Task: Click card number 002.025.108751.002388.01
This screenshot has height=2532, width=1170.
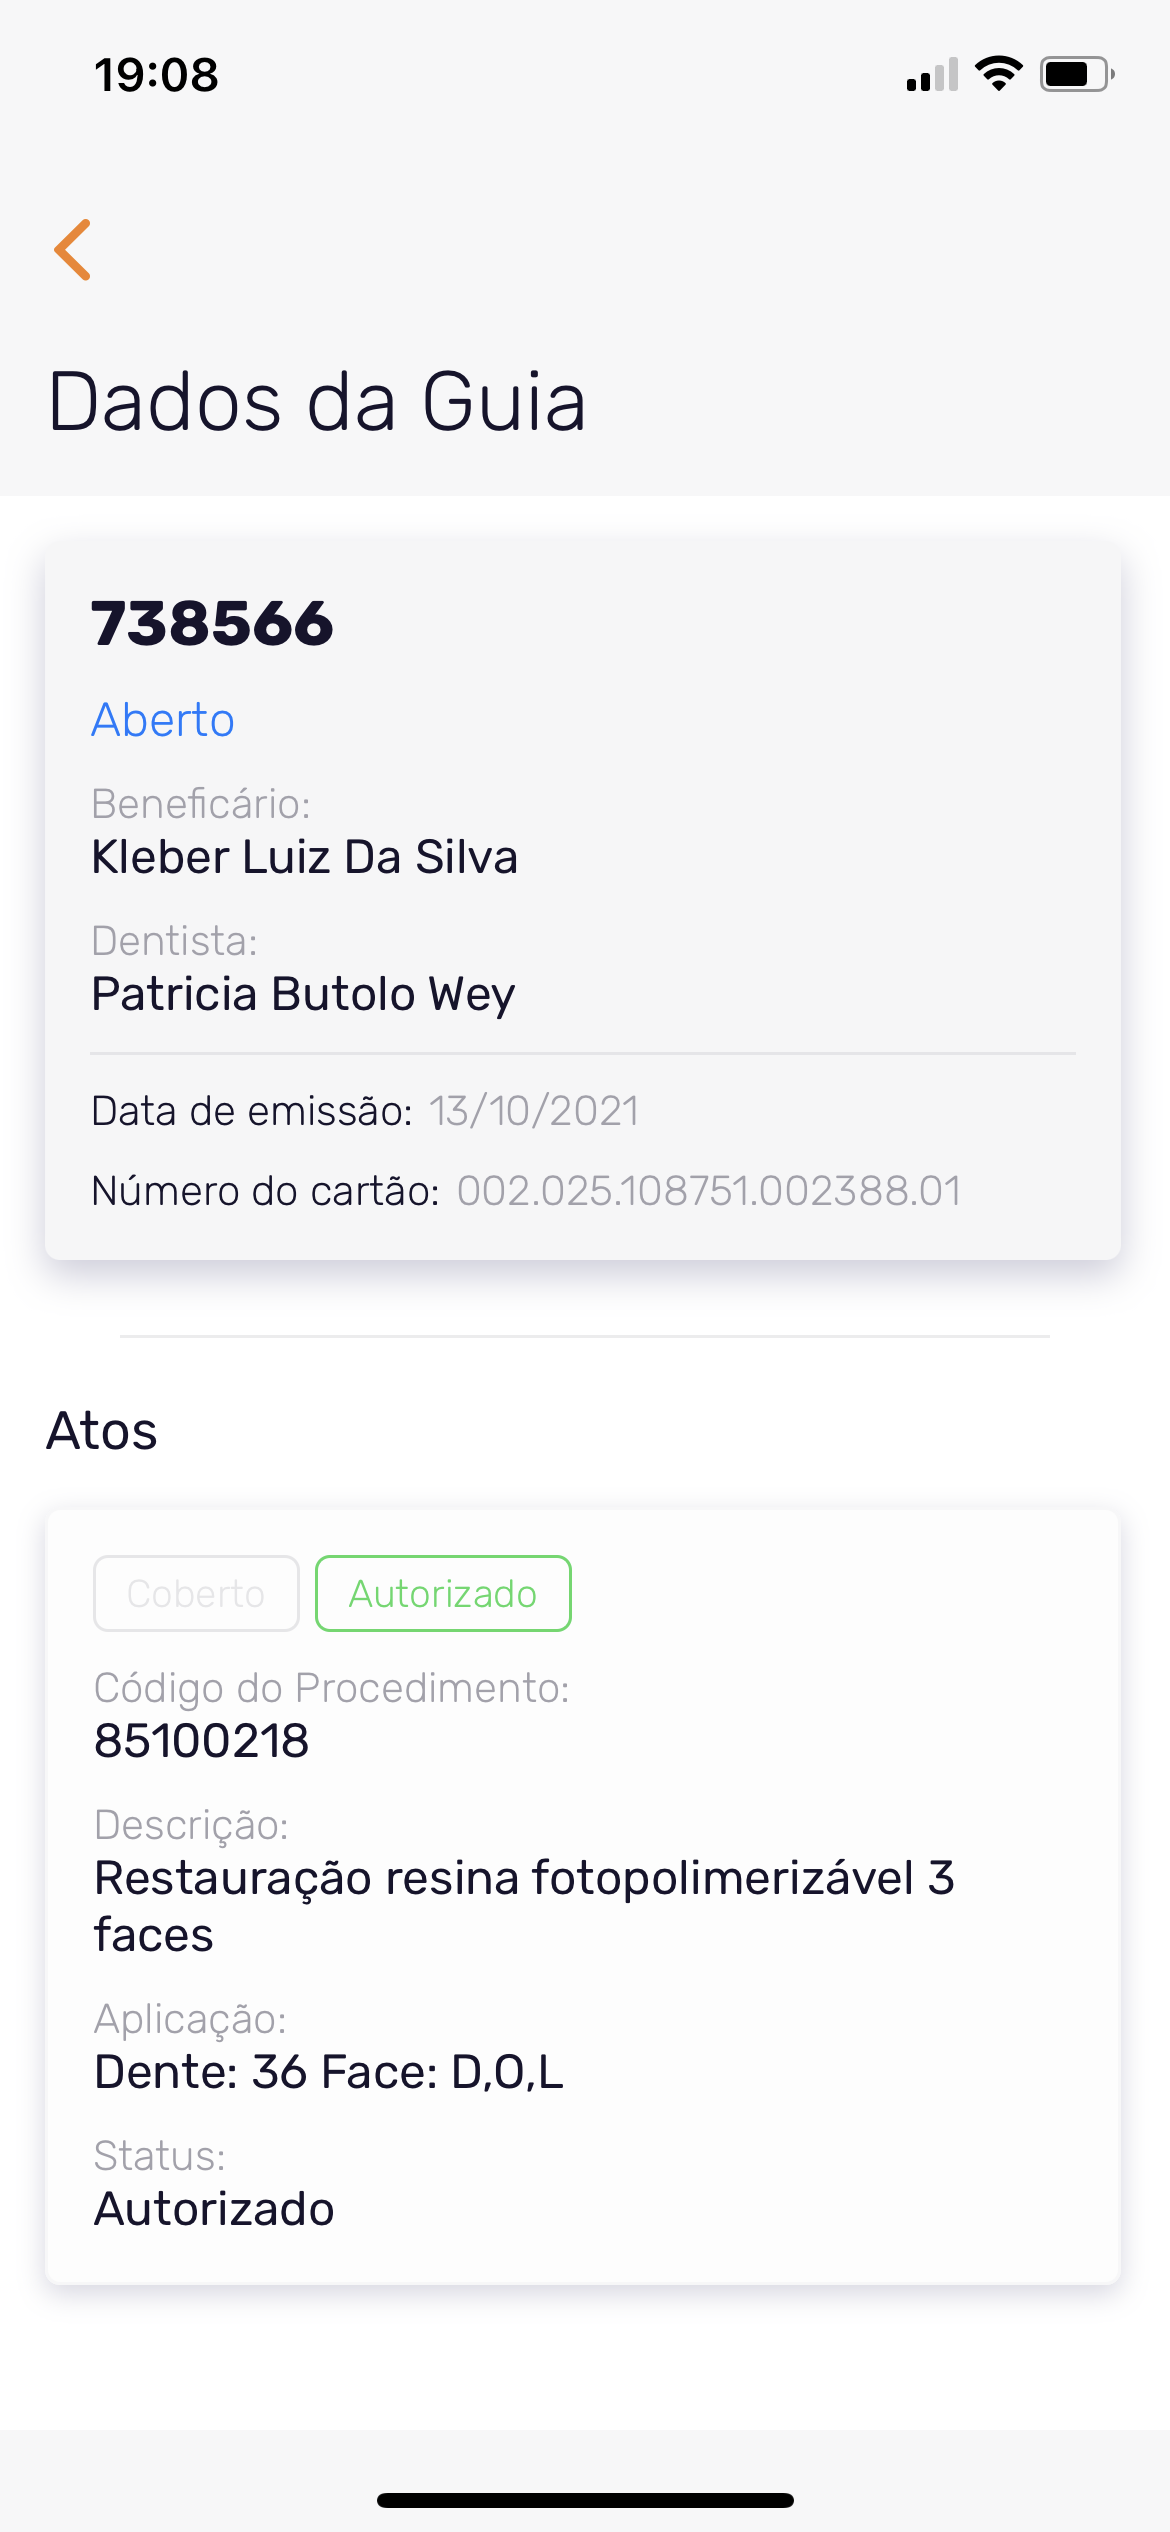Action: (708, 1191)
